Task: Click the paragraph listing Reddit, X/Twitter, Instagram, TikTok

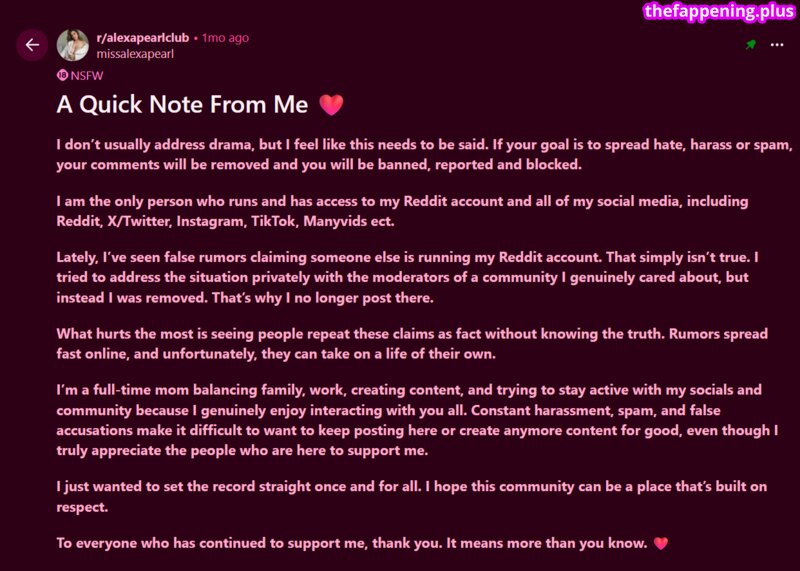Action: 403,211
